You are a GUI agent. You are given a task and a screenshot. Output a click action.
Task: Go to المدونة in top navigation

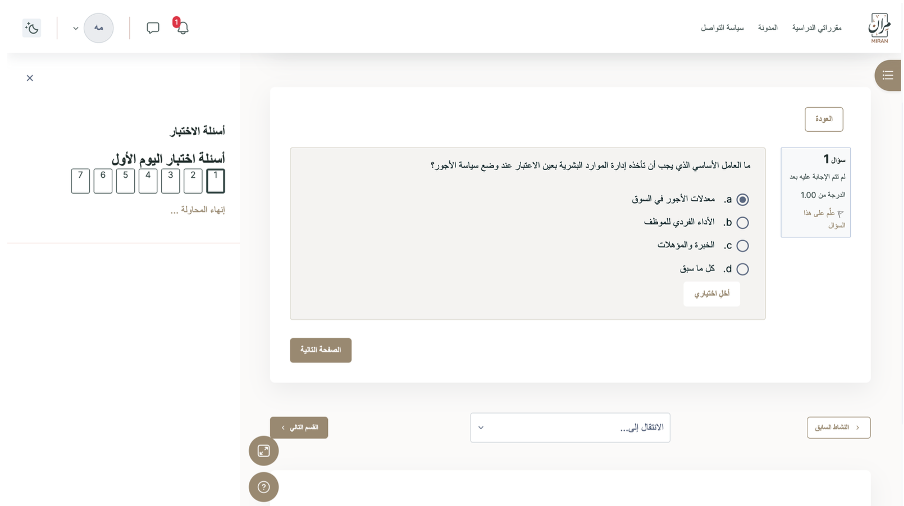pyautogui.click(x=768, y=28)
